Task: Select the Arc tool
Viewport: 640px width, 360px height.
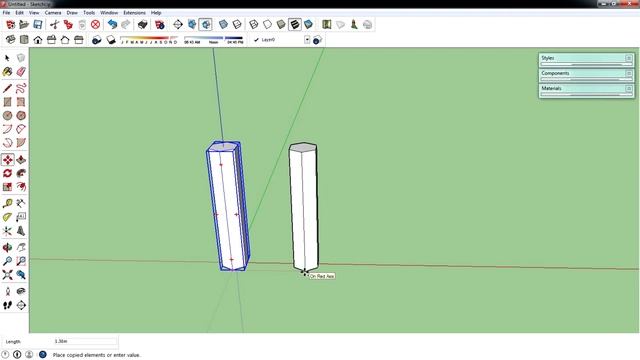Action: pyautogui.click(x=7, y=129)
